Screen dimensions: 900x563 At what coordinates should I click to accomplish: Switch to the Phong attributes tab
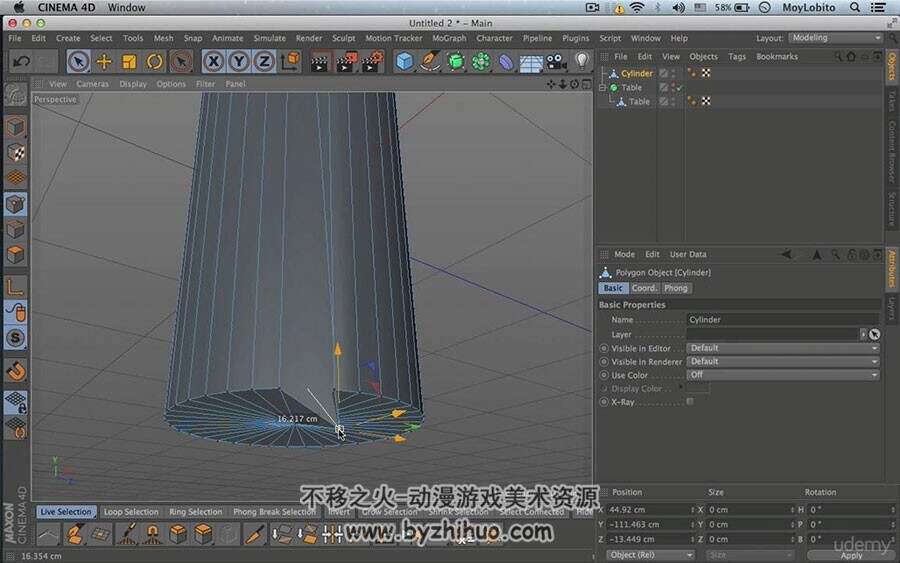pyautogui.click(x=676, y=288)
